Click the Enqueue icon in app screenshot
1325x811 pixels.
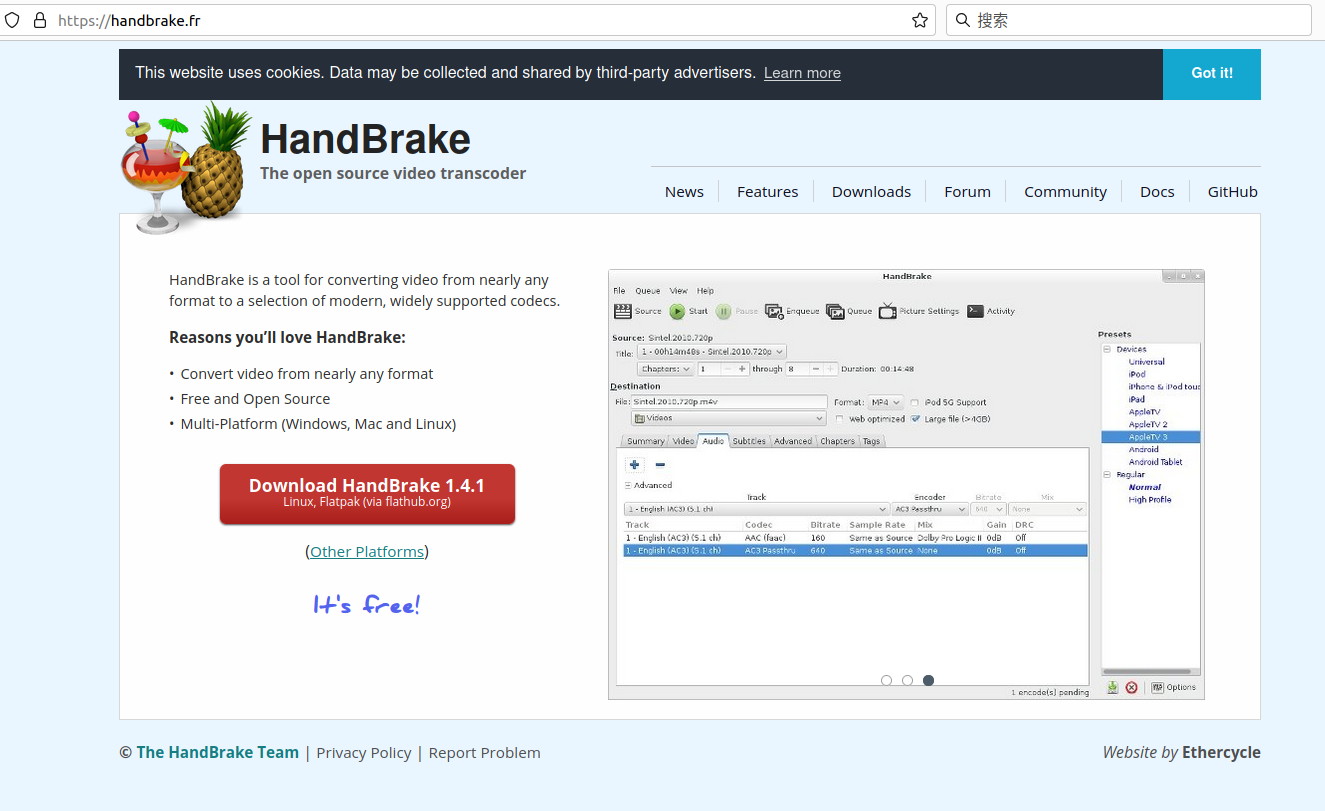pos(774,311)
